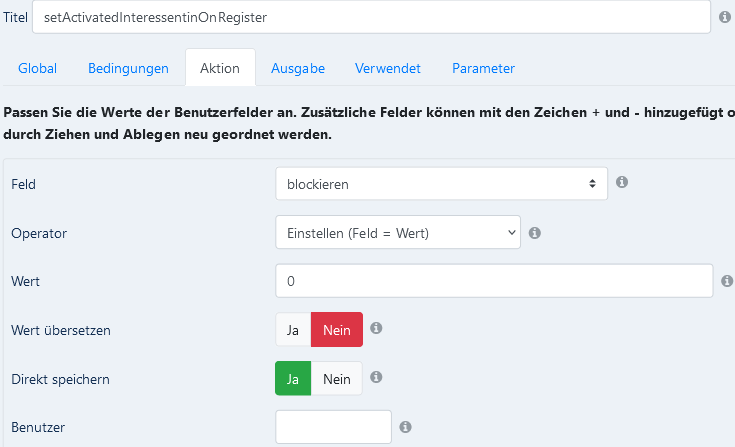This screenshot has height=447, width=735.
Task: Select Nein for Wert übersetzen
Action: click(337, 330)
